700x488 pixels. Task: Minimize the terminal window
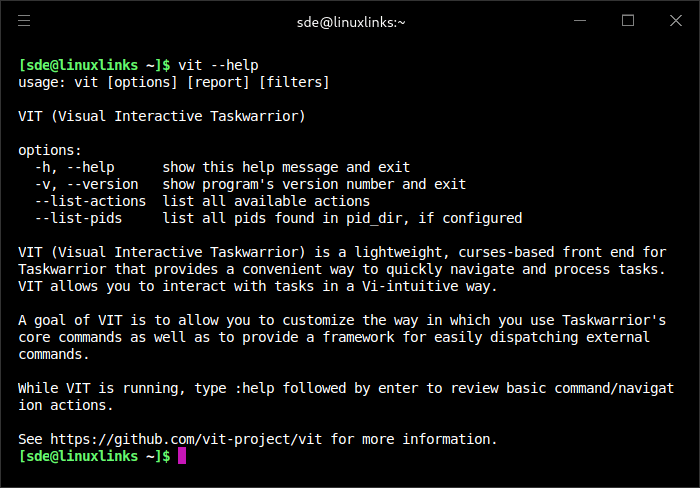coord(580,21)
